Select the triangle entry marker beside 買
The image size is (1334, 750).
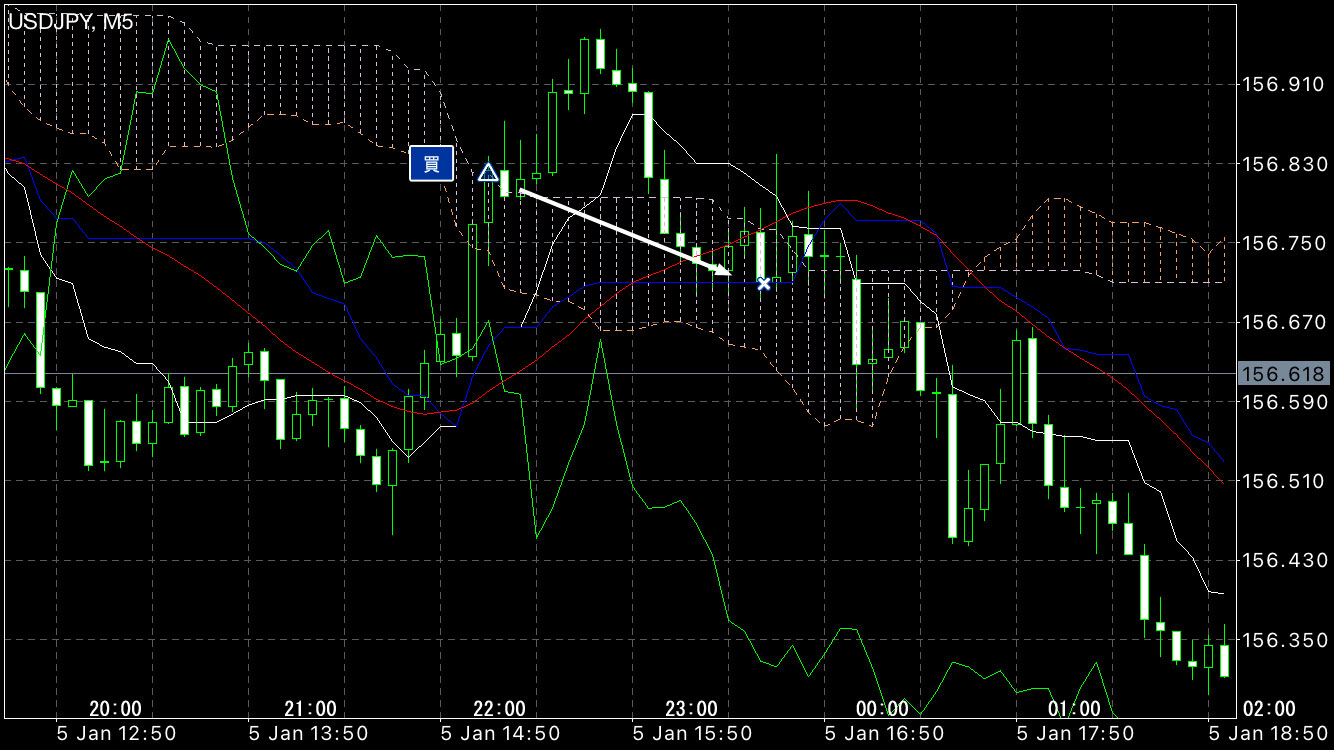pos(488,173)
